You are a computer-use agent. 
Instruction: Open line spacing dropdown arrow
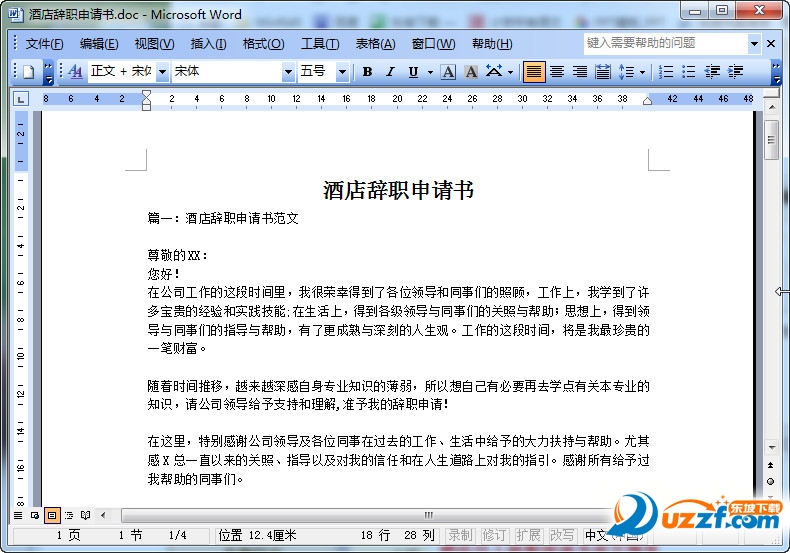642,72
